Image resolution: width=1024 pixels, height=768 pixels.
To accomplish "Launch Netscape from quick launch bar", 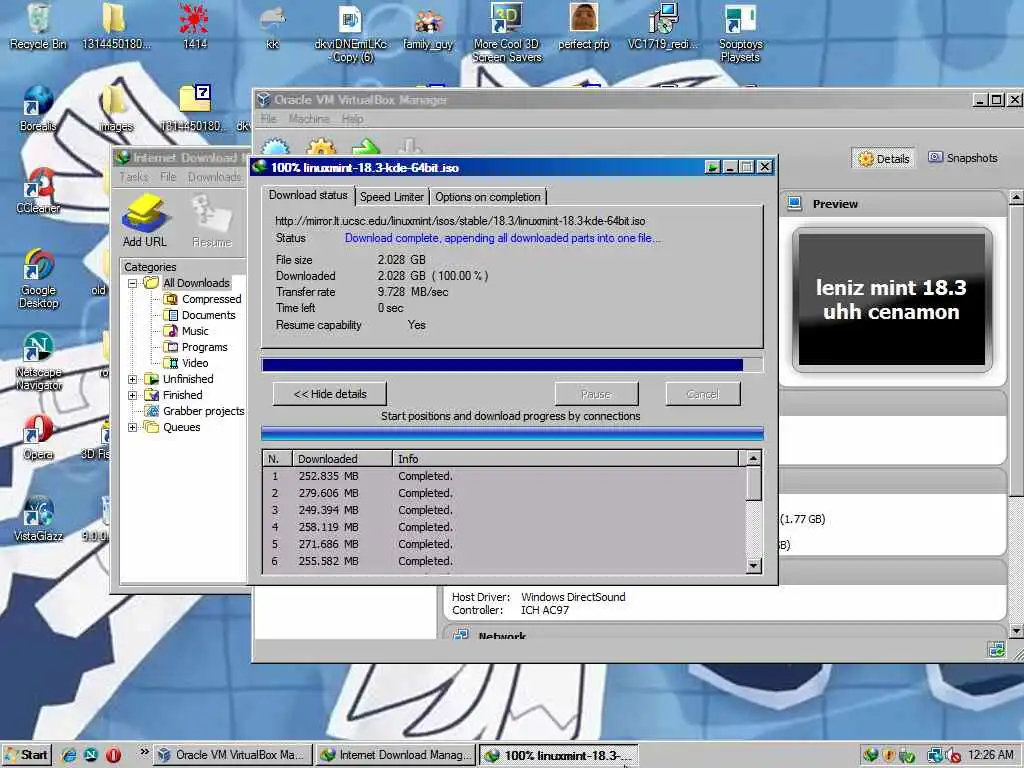I will 91,755.
